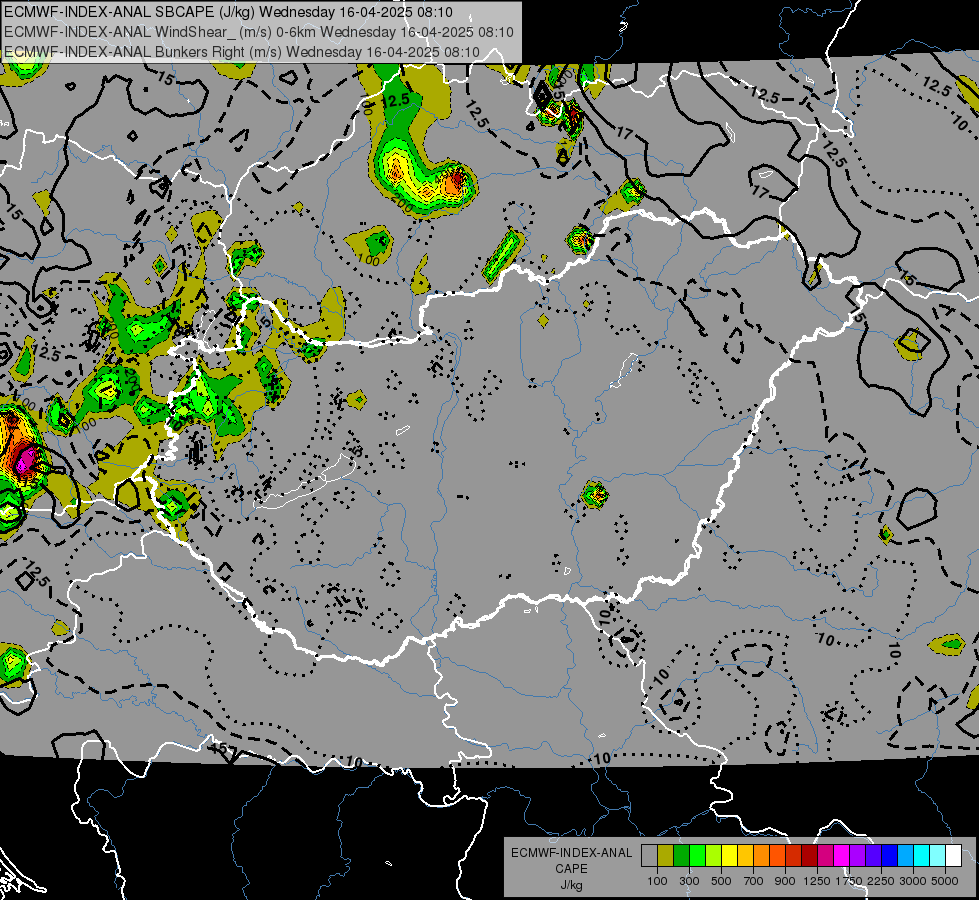Select the violet-indigo legend swatch
The width and height of the screenshot is (979, 900).
pos(873,856)
